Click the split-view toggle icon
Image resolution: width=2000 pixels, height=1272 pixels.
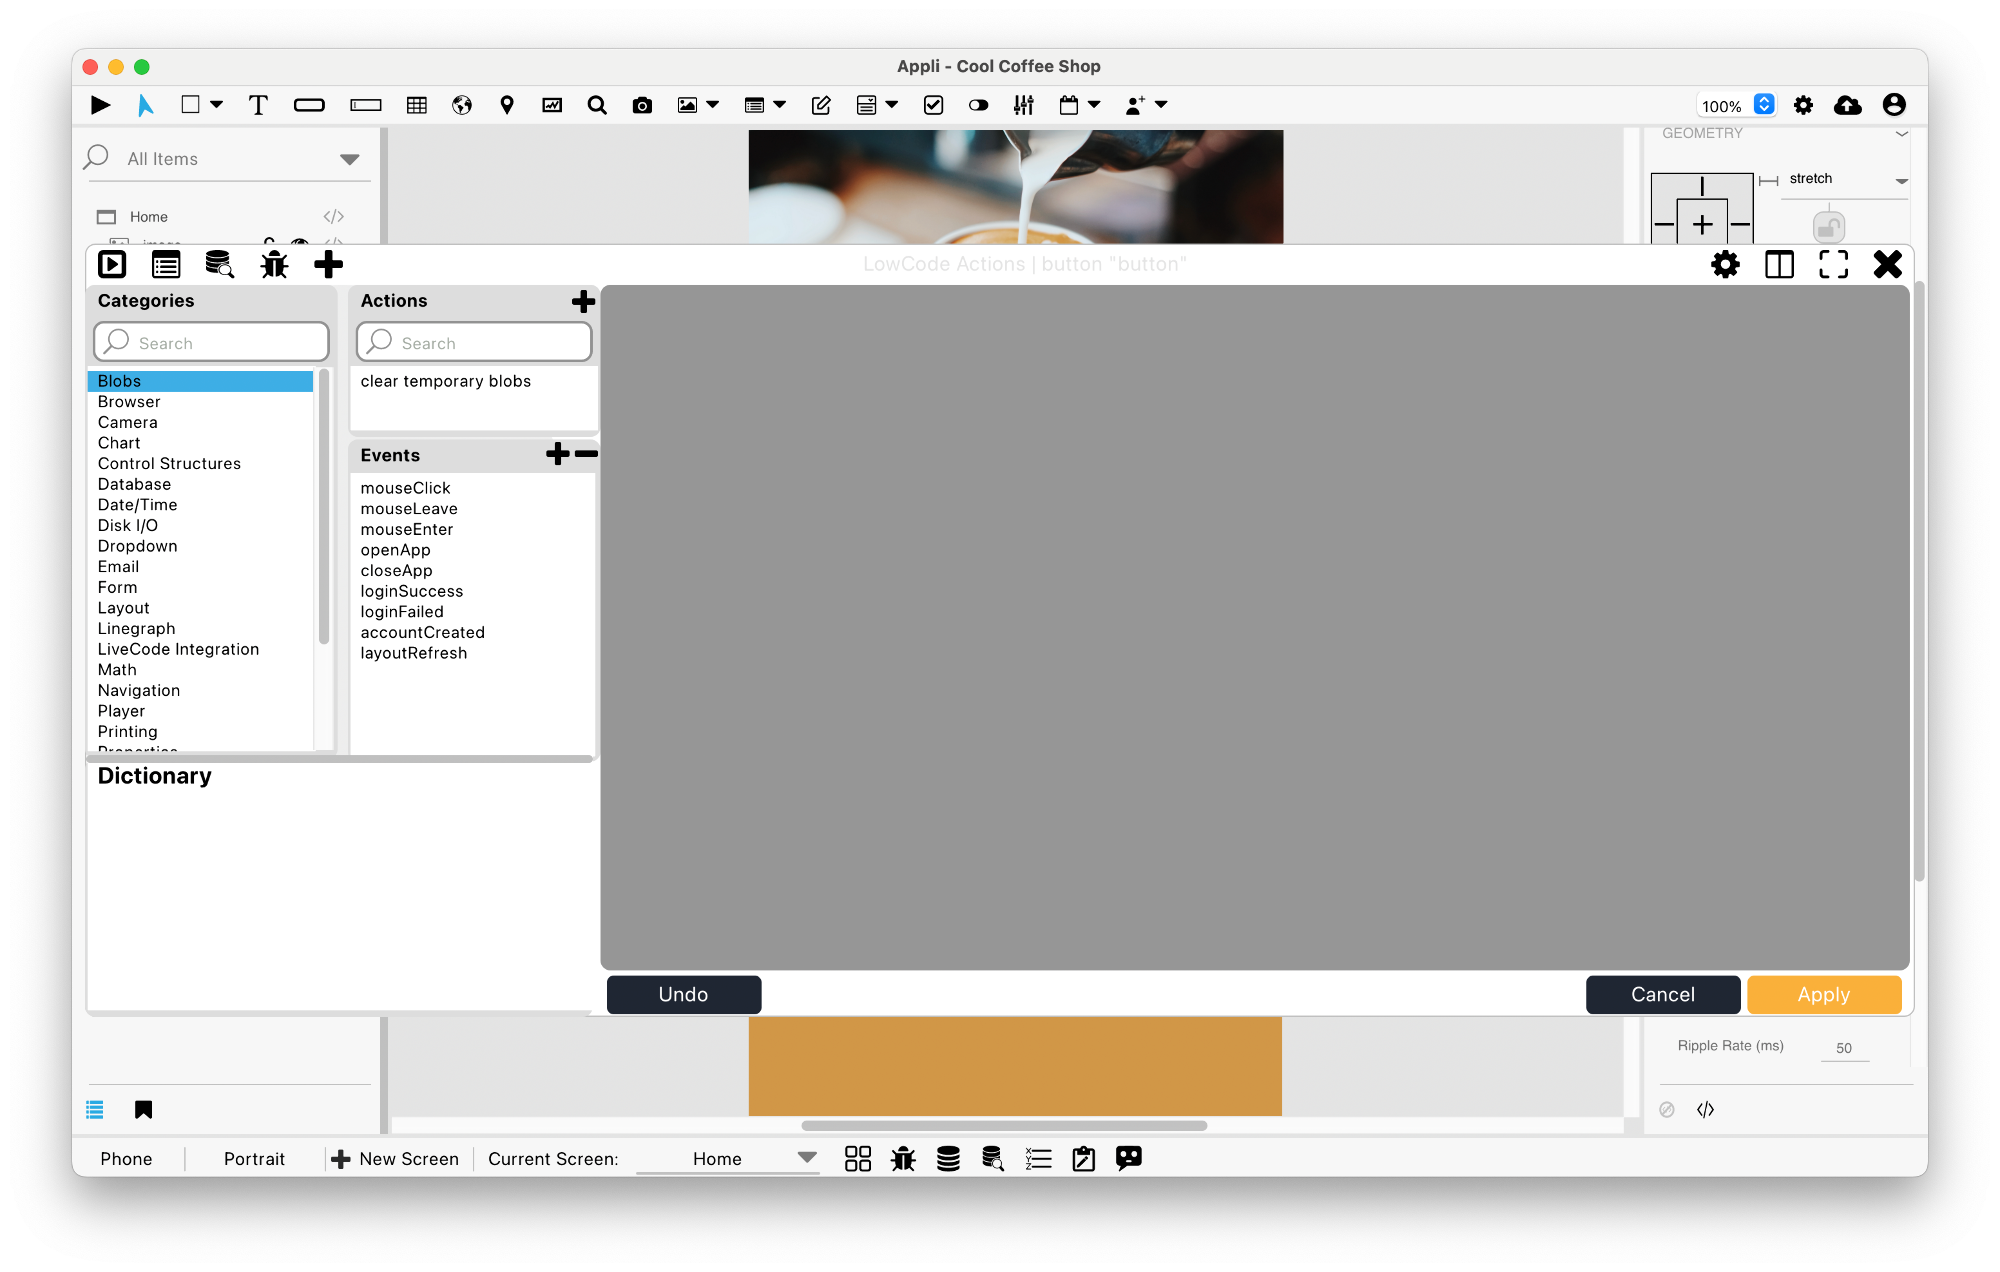click(1778, 264)
